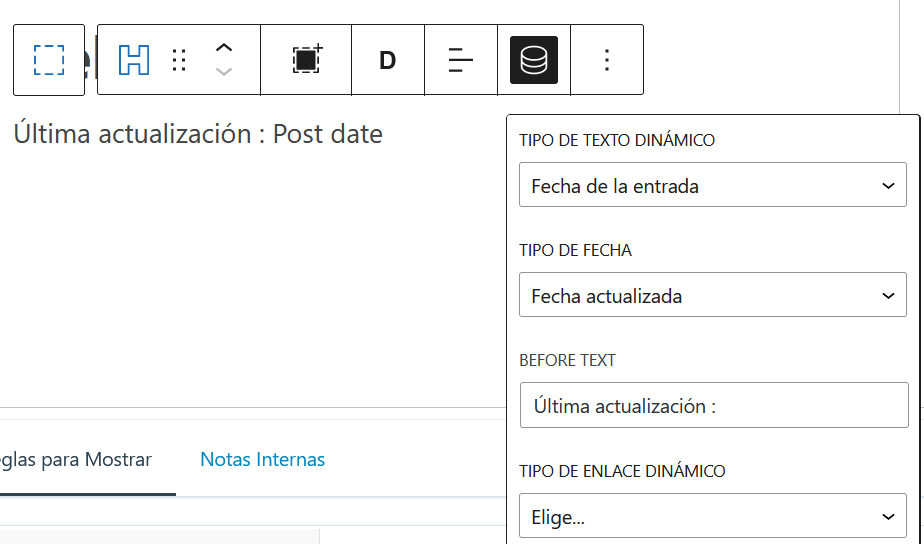Click the 'Última actualización : Post date' headline
This screenshot has height=544, width=924.
pyautogui.click(x=198, y=134)
